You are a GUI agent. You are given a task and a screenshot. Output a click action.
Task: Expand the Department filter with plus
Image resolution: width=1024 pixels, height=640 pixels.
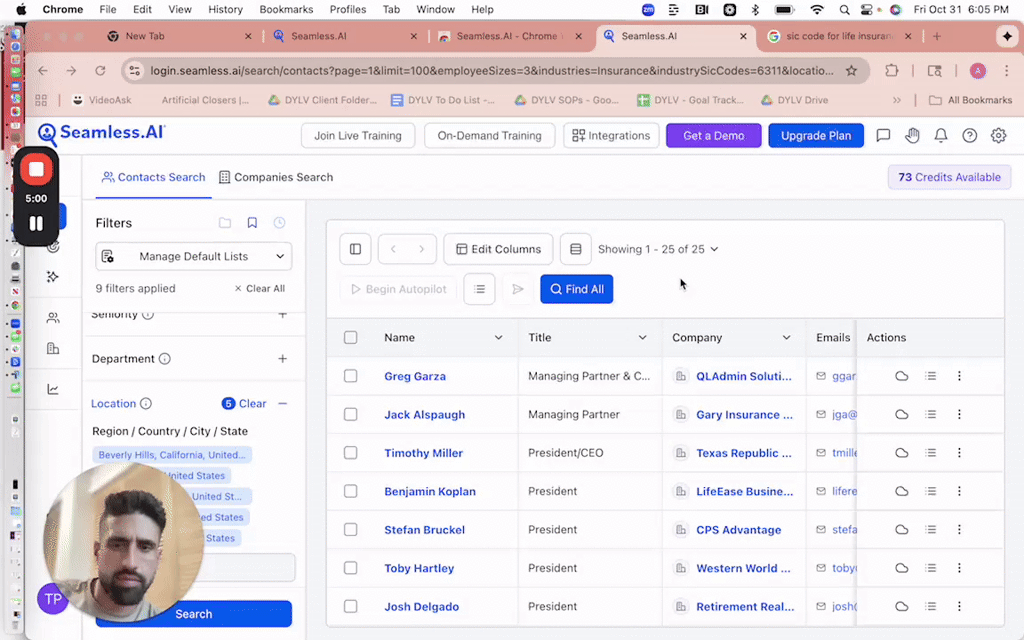coord(282,359)
